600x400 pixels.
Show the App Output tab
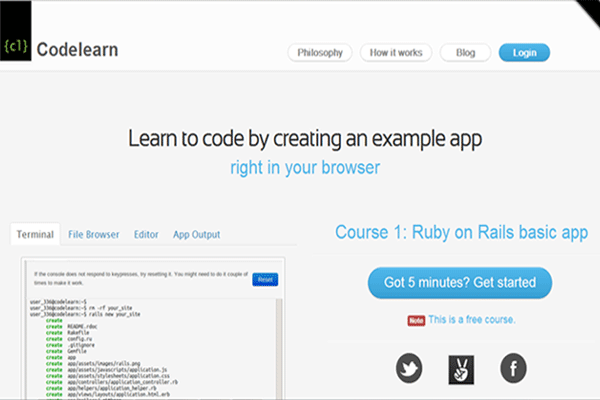pyautogui.click(x=197, y=234)
